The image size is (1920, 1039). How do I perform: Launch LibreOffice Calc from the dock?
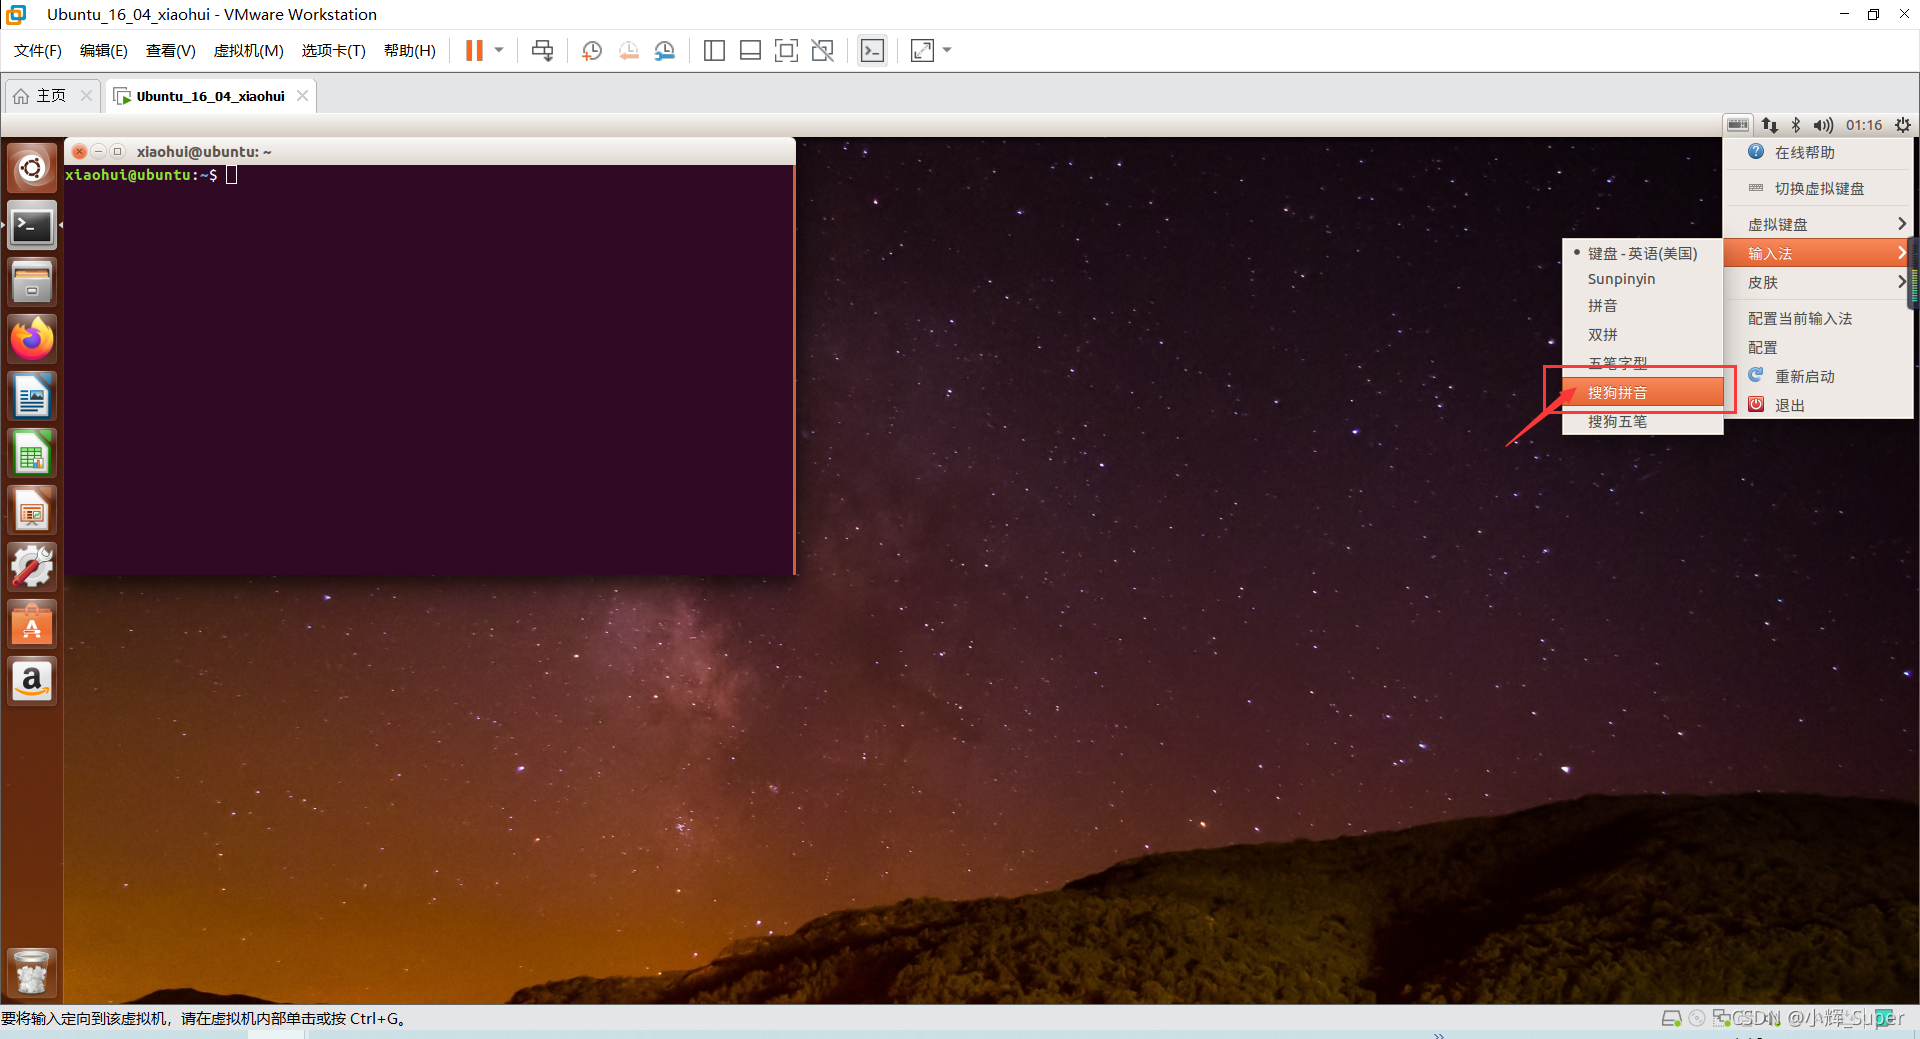(x=32, y=453)
